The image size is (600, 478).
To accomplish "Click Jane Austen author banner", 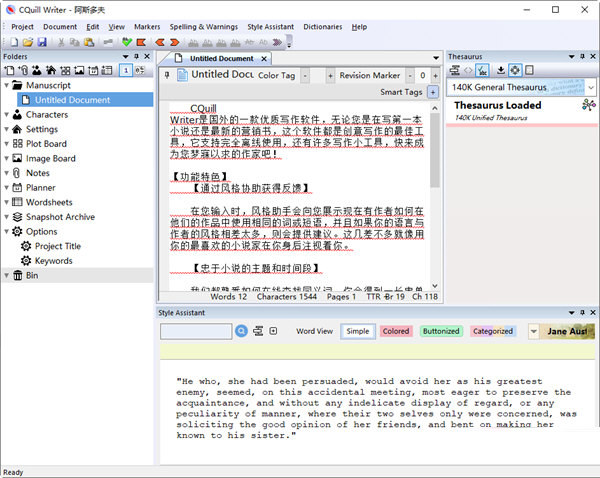I will 567,331.
